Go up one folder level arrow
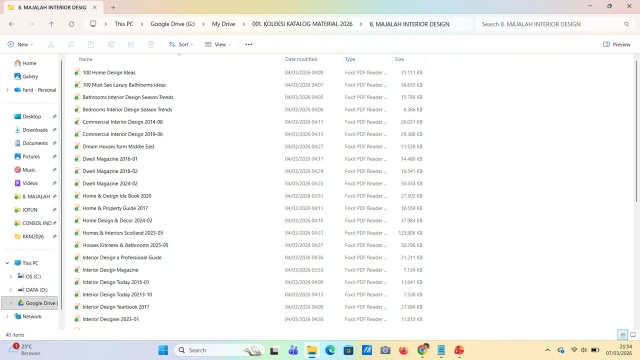Image resolution: width=640 pixels, height=360 pixels. coord(51,24)
